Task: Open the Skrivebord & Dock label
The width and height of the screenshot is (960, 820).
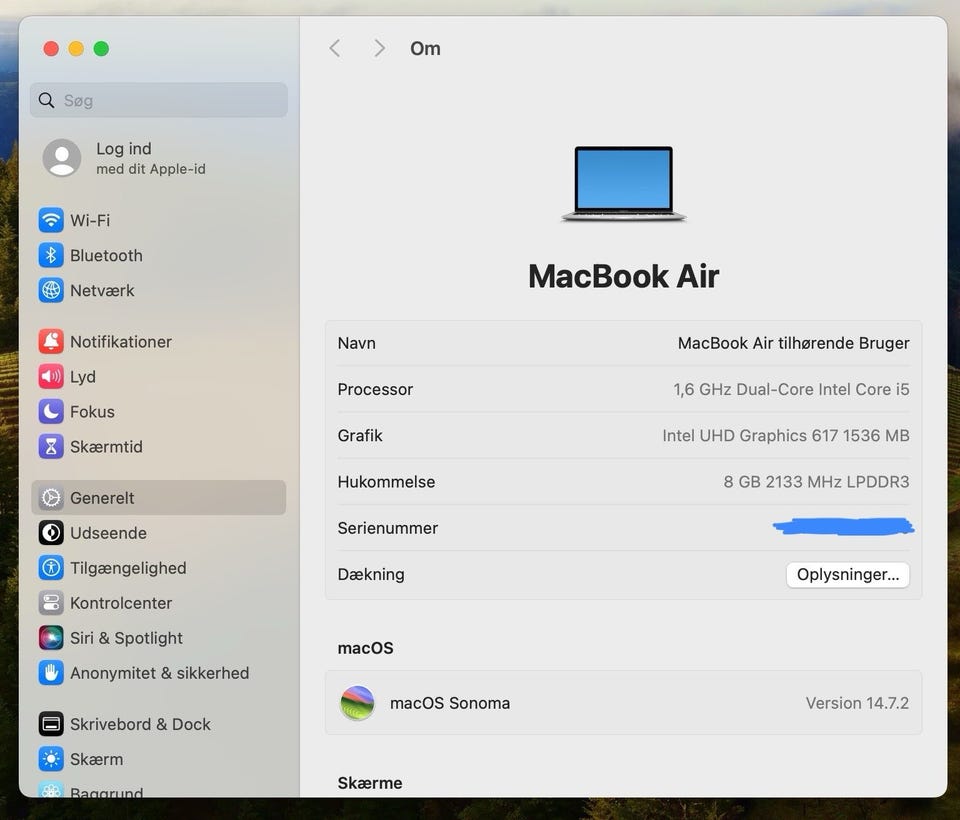Action: 140,724
